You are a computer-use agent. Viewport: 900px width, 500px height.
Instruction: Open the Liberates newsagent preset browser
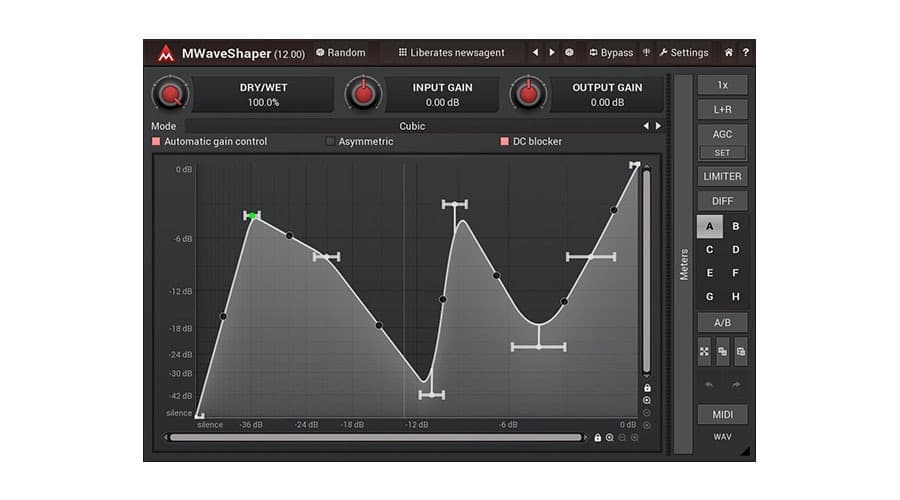[451, 52]
